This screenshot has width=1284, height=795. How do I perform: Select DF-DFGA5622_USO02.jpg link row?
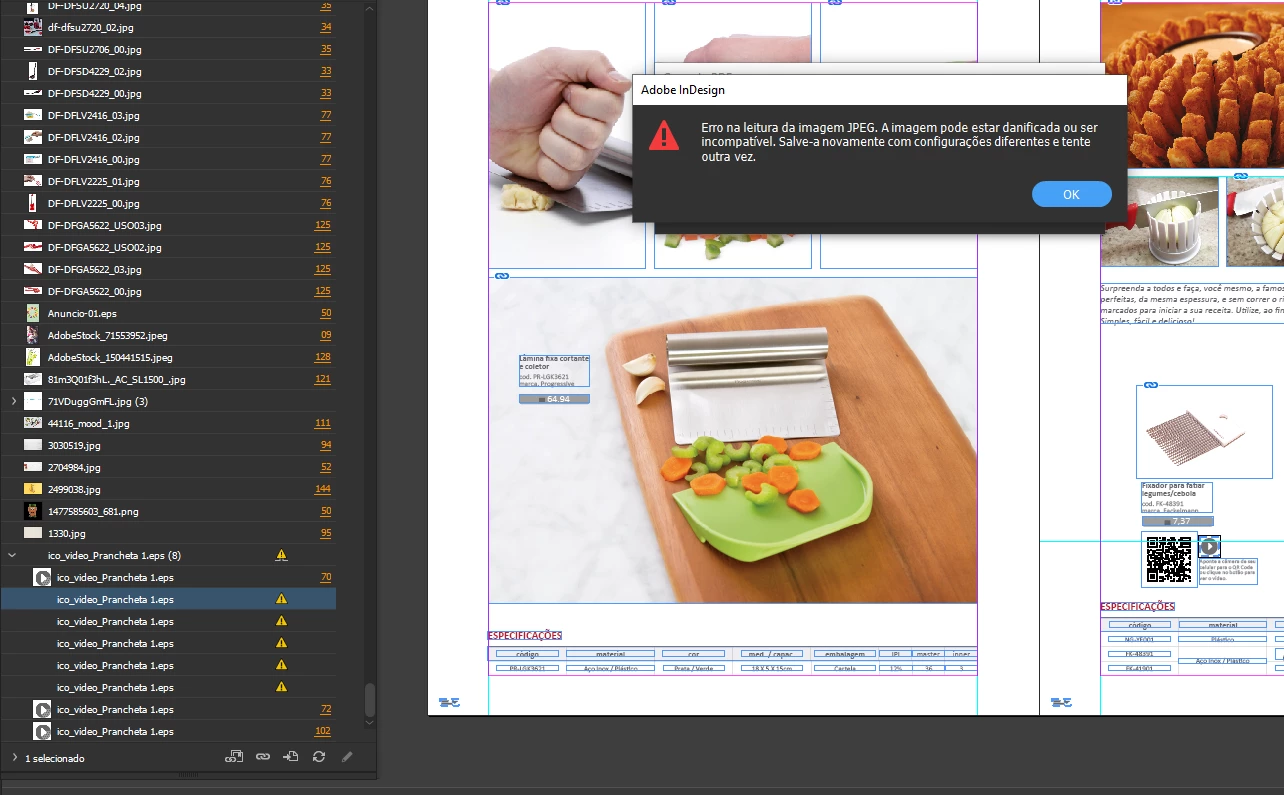(168, 247)
